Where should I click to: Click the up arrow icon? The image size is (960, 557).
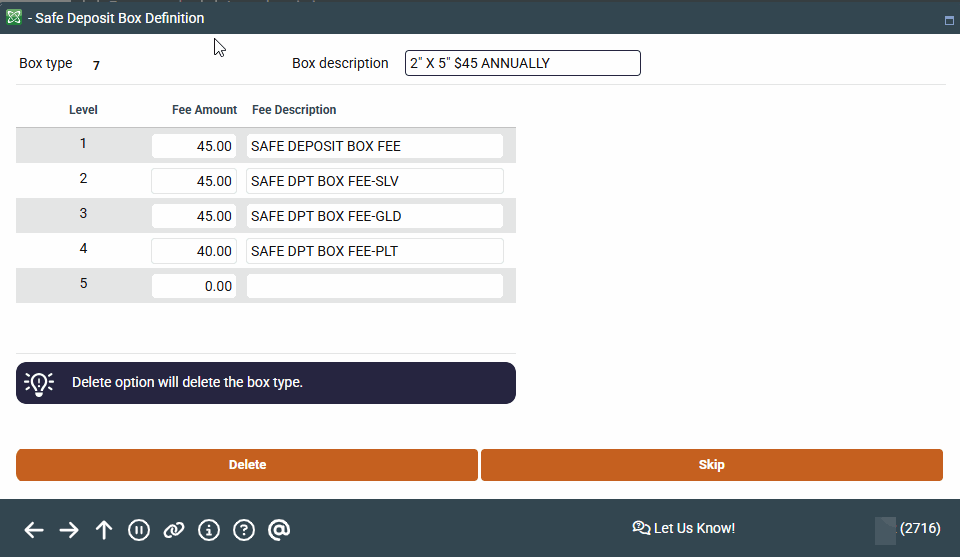click(x=104, y=530)
